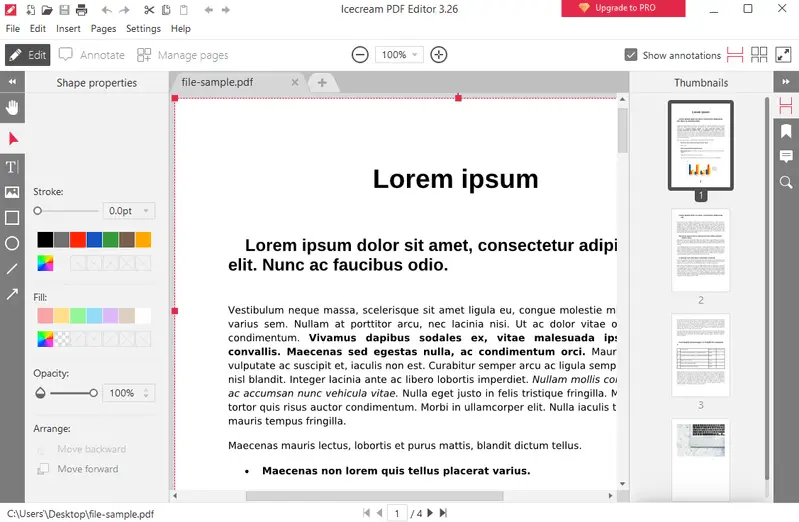This screenshot has width=799, height=522.
Task: Open the Search sidebar panel
Action: [786, 182]
